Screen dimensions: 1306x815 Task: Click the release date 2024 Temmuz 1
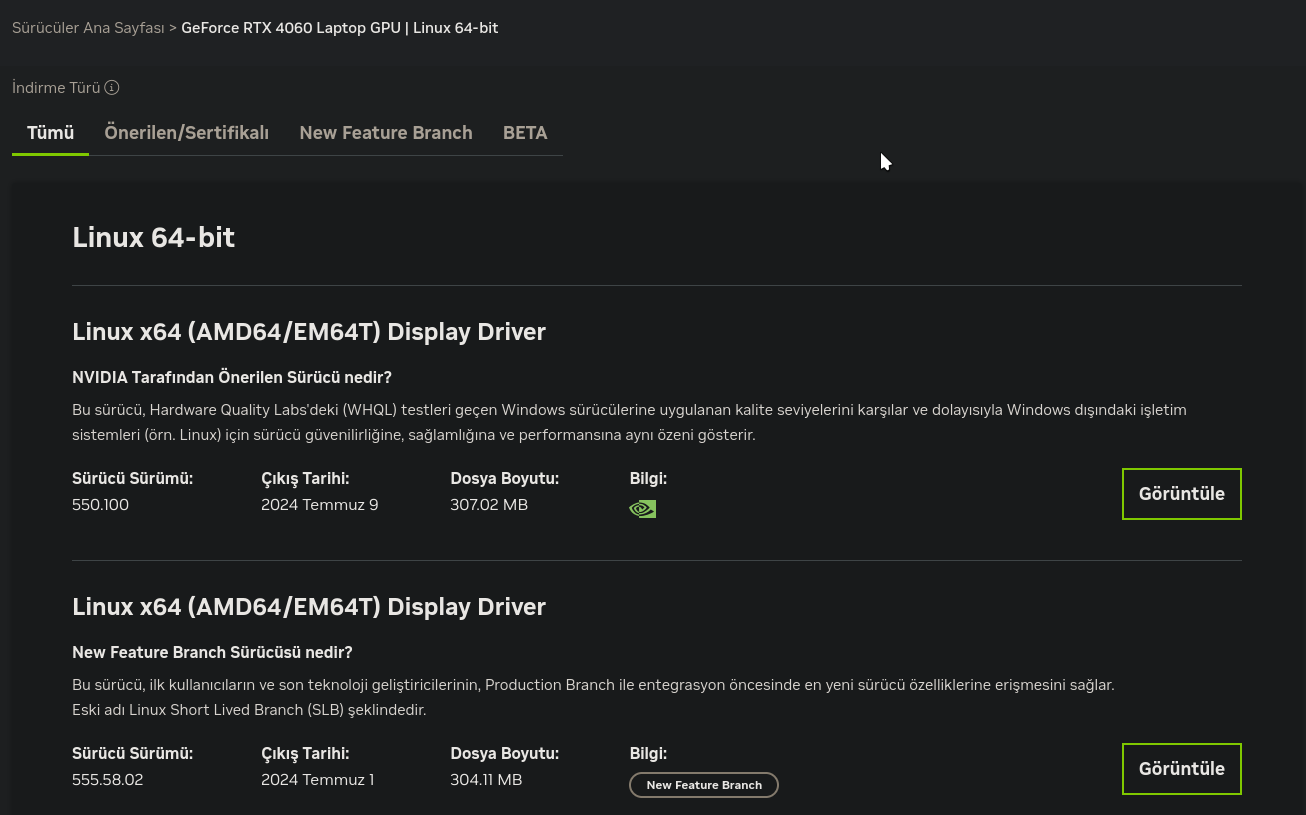pos(318,780)
